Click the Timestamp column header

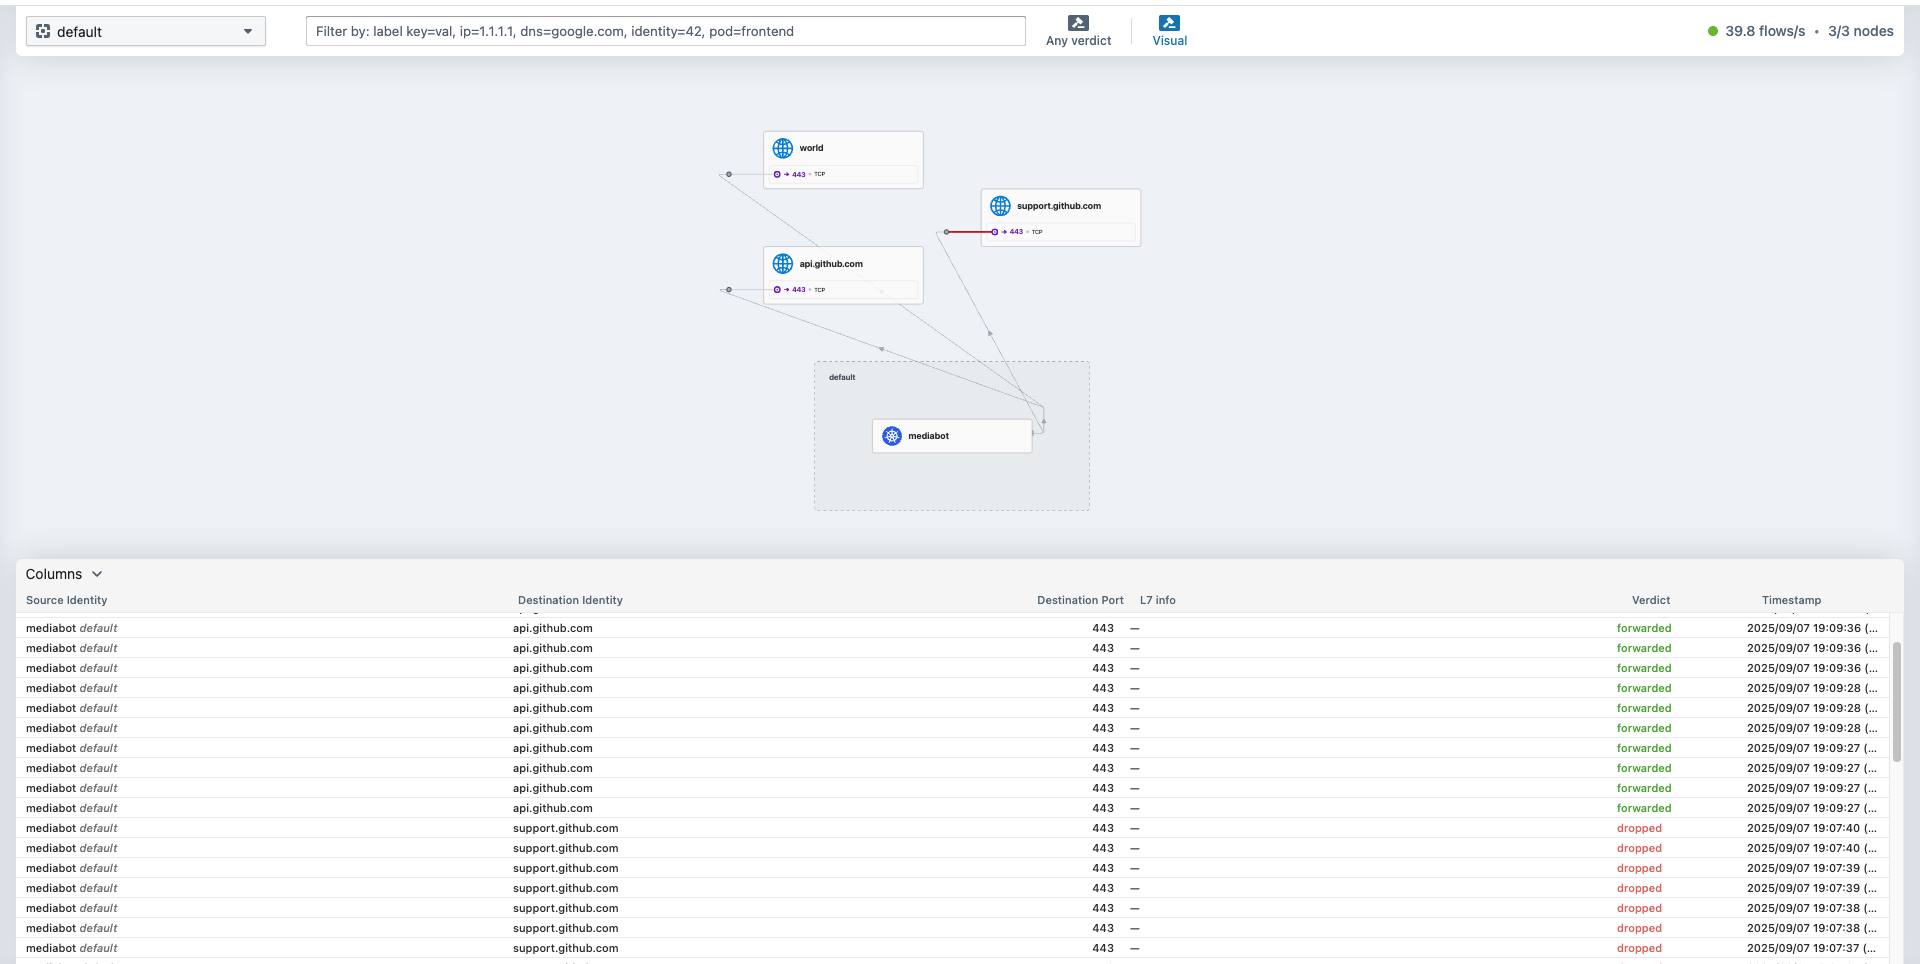click(1791, 600)
